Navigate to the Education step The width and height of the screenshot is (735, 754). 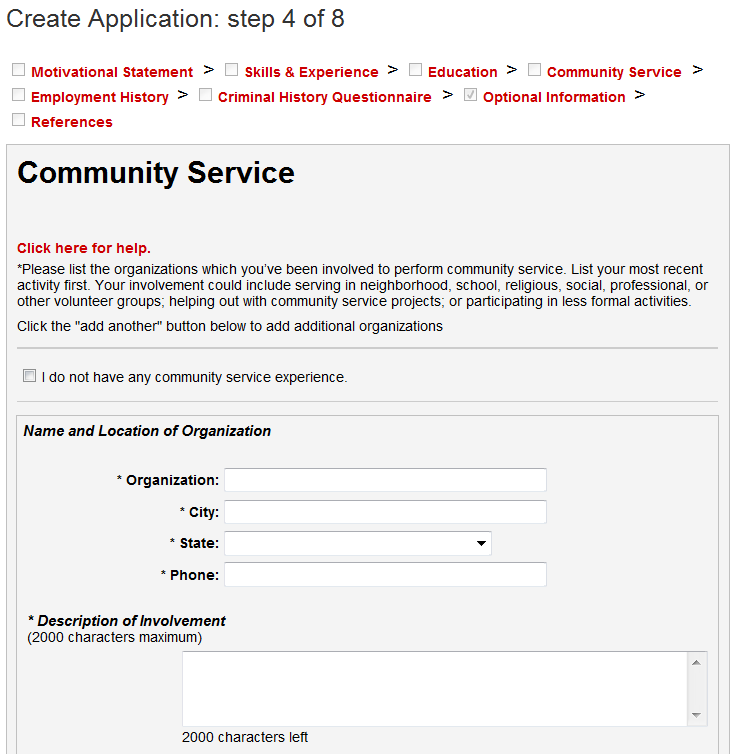click(462, 72)
